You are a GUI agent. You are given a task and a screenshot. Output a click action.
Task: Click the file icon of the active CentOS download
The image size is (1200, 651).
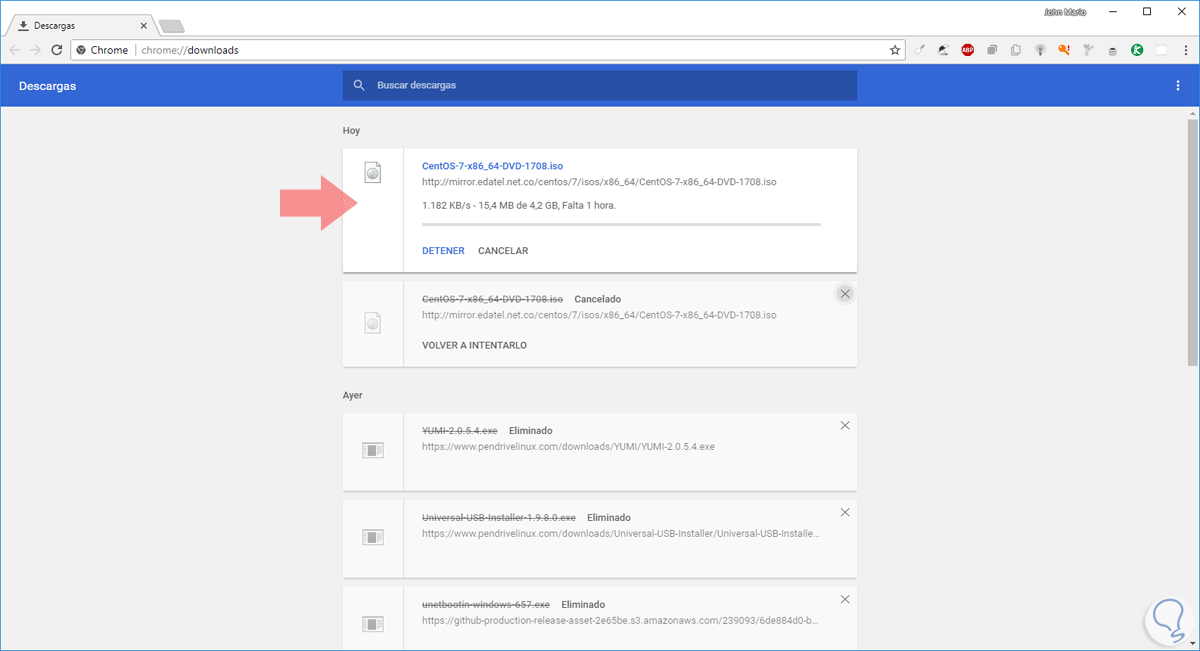(x=373, y=172)
